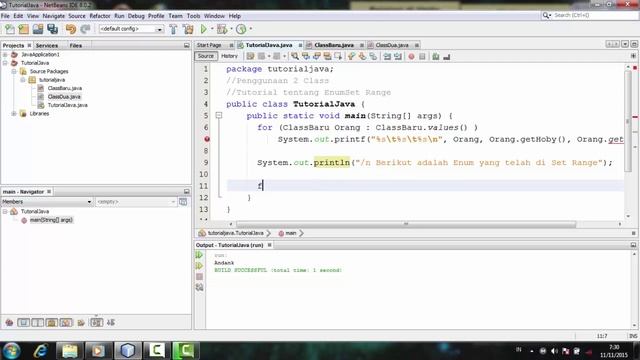Image resolution: width=640 pixels, height=360 pixels.
Task: Click Stop button in Output panel
Action: pos(199,276)
